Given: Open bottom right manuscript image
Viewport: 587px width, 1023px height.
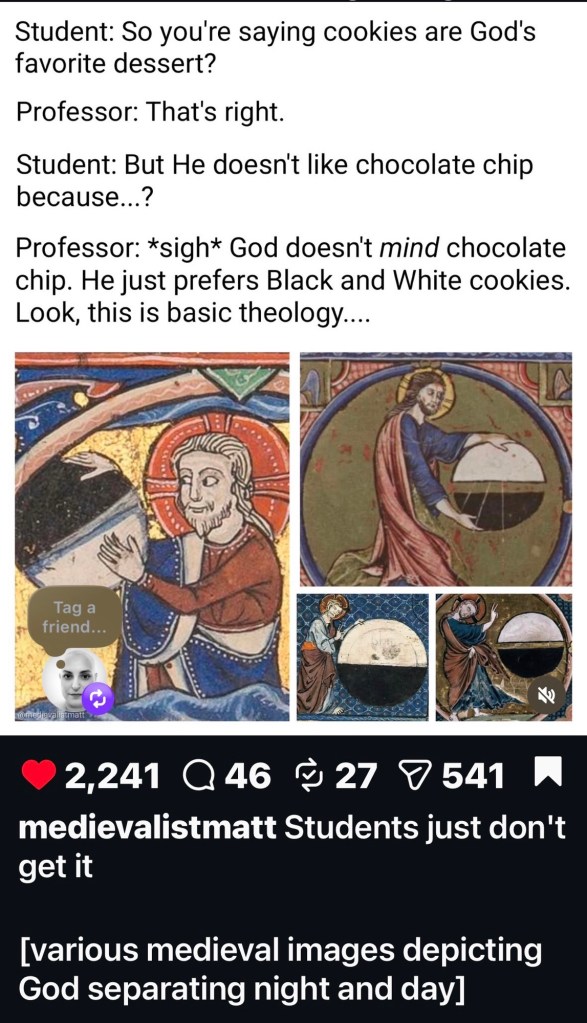Looking at the screenshot, I should pyautogui.click(x=504, y=657).
